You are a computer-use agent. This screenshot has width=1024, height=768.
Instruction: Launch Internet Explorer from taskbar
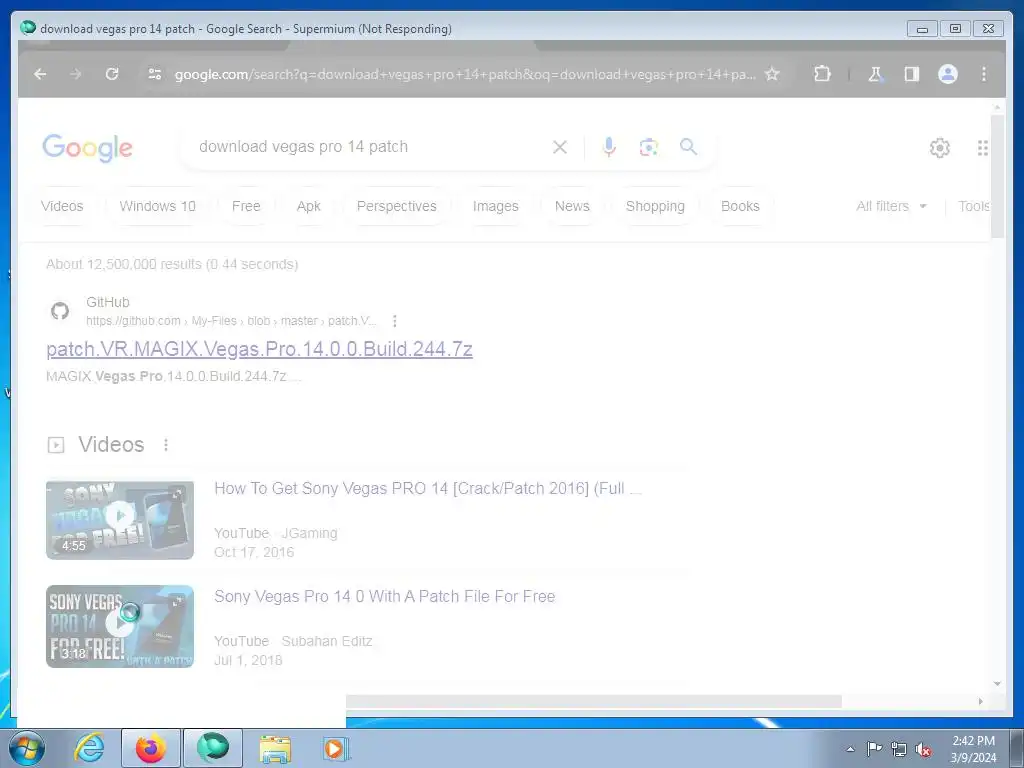point(89,748)
